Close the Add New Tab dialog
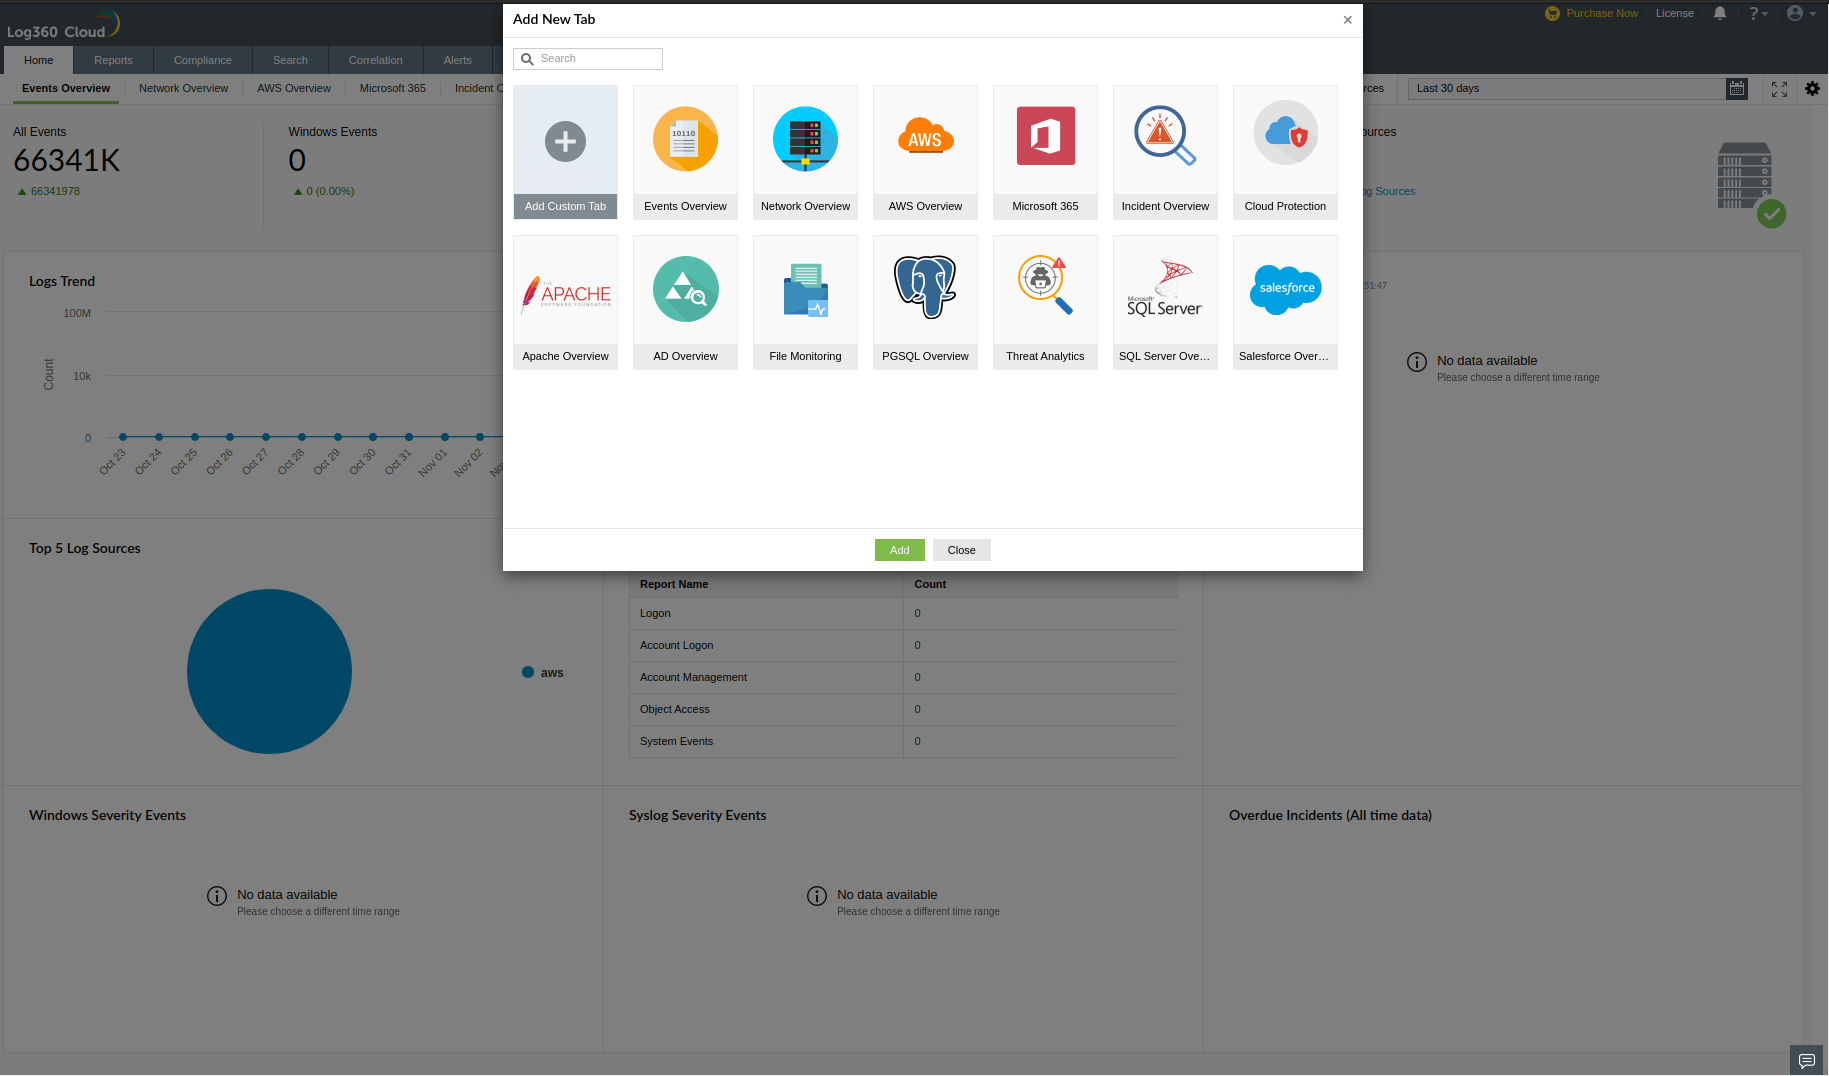 (x=1347, y=20)
